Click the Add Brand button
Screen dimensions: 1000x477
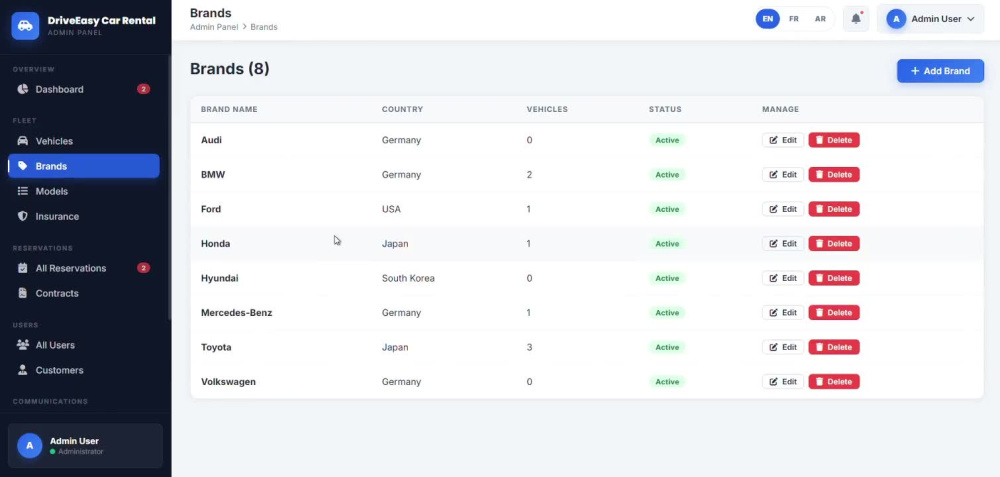[x=940, y=71]
